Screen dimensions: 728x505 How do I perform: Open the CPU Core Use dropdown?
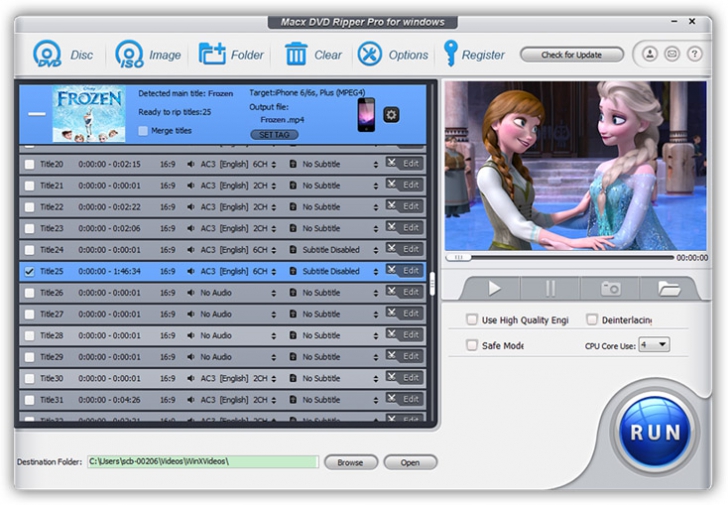click(x=654, y=344)
